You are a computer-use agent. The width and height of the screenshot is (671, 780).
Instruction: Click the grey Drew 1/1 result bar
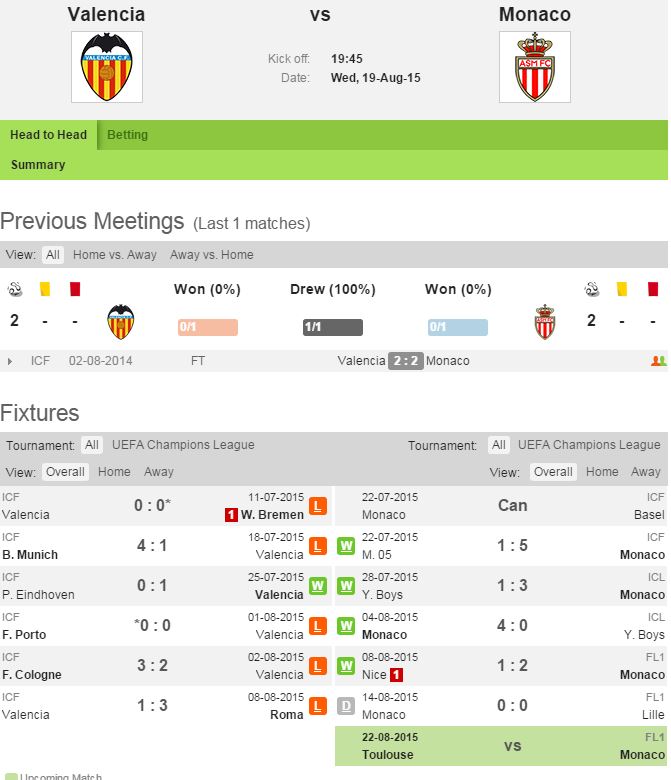(332, 327)
